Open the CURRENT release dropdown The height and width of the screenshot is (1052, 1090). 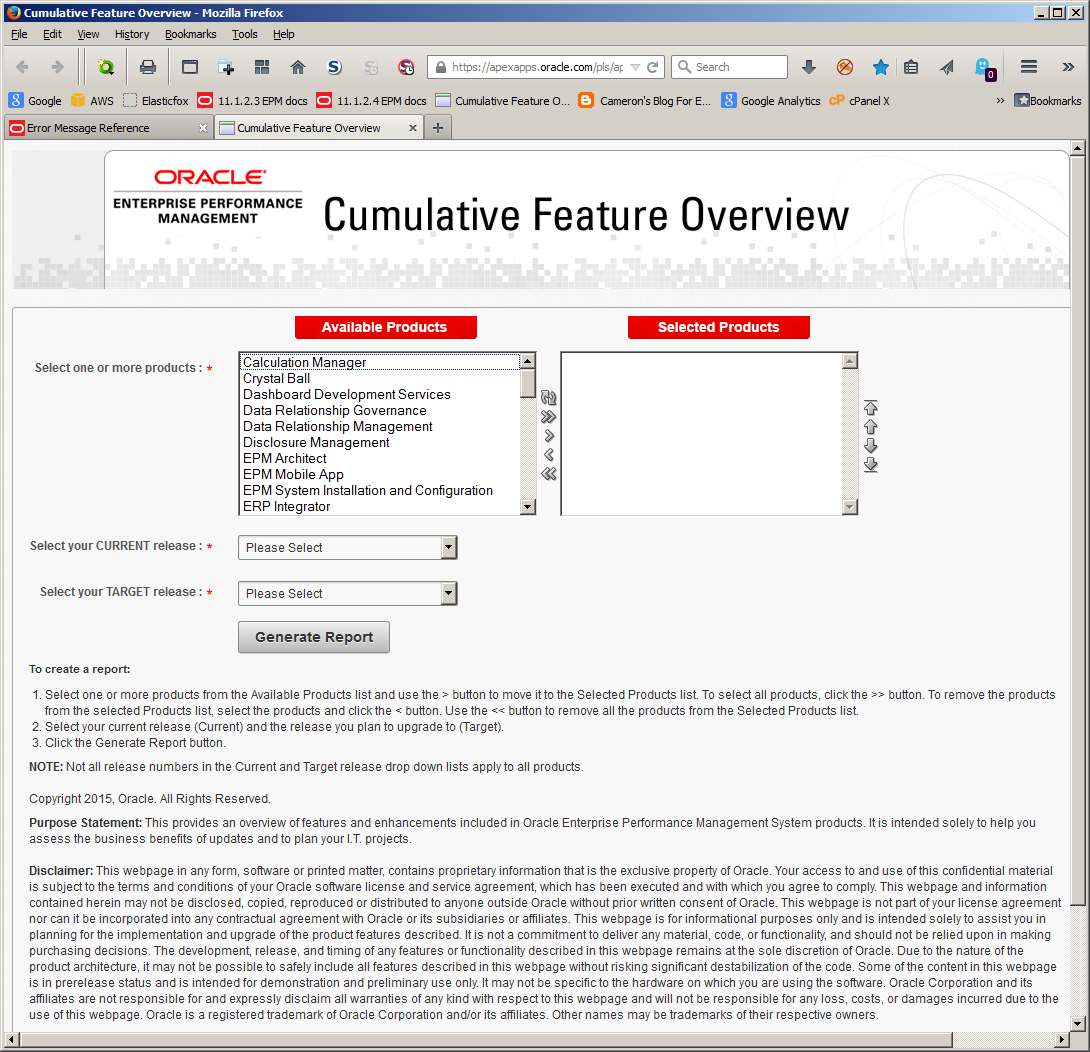[348, 548]
